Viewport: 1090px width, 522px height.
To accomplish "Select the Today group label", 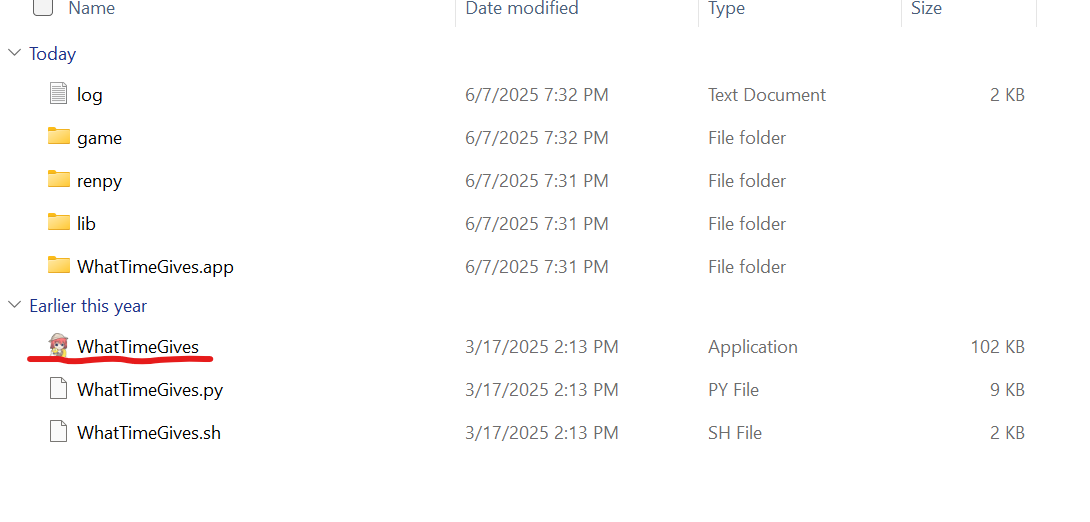I will click(53, 54).
